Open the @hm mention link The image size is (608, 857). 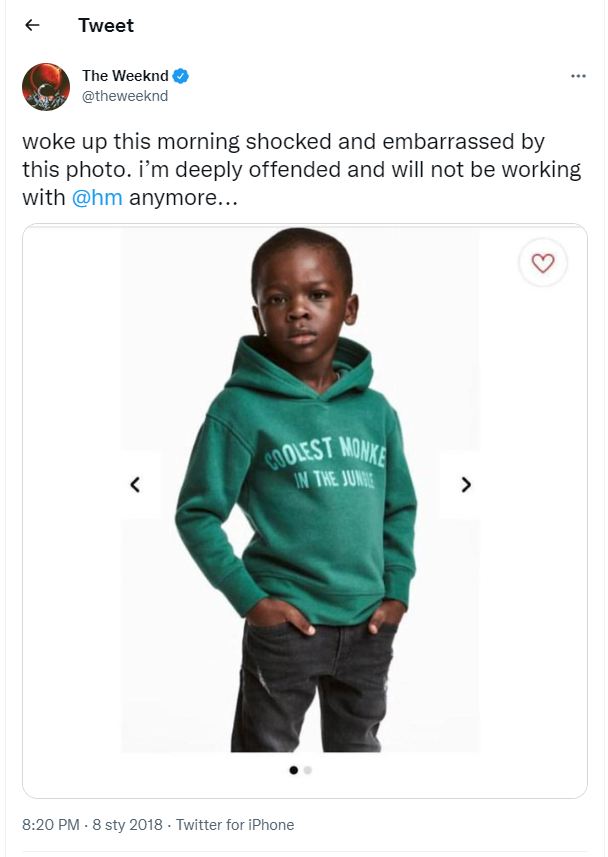[x=97, y=197]
